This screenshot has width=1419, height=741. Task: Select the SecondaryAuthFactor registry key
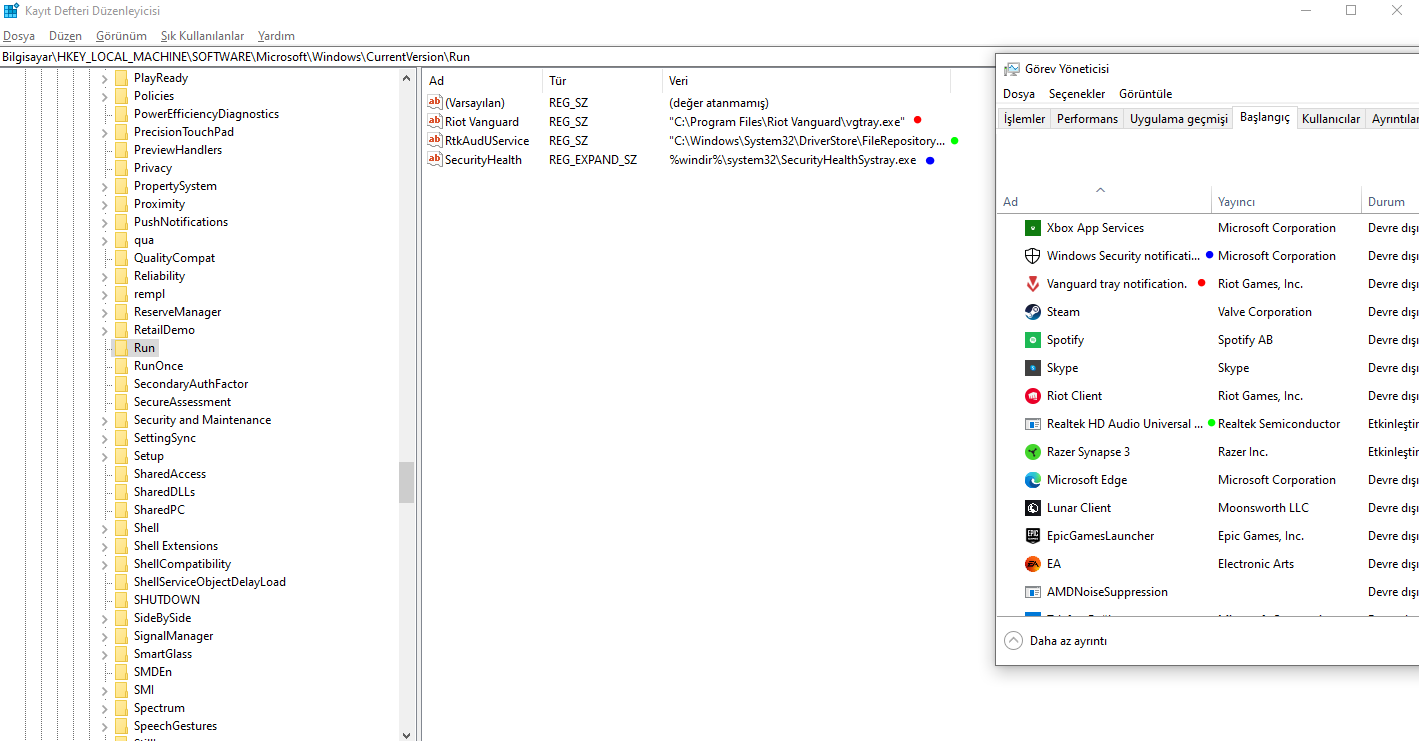pyautogui.click(x=191, y=384)
